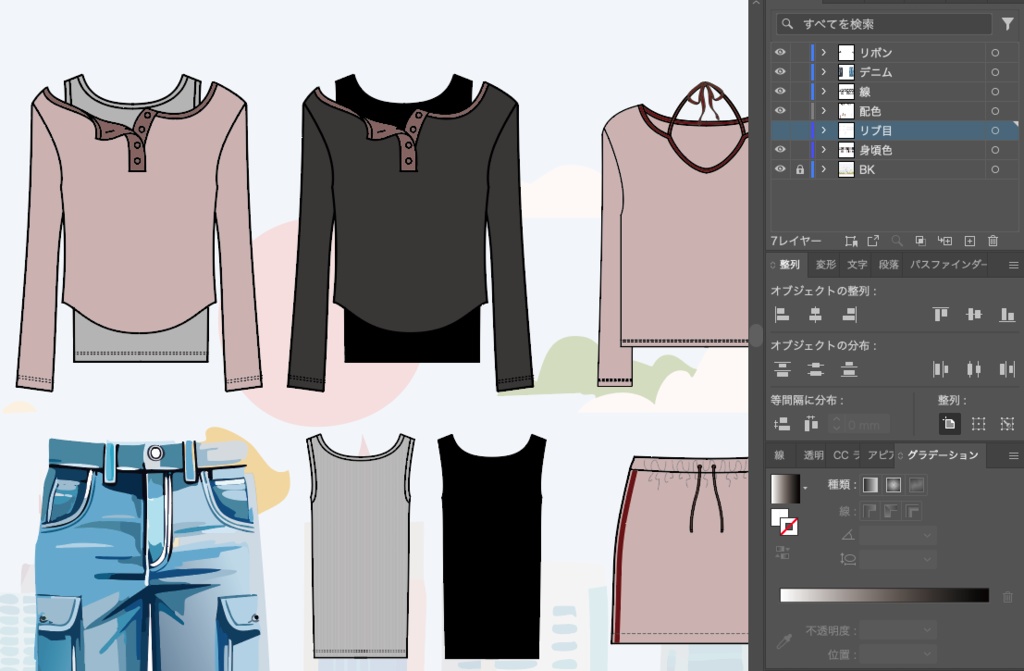Expand the 身頃色 layer
Viewport: 1024px width, 671px height.
[x=824, y=150]
